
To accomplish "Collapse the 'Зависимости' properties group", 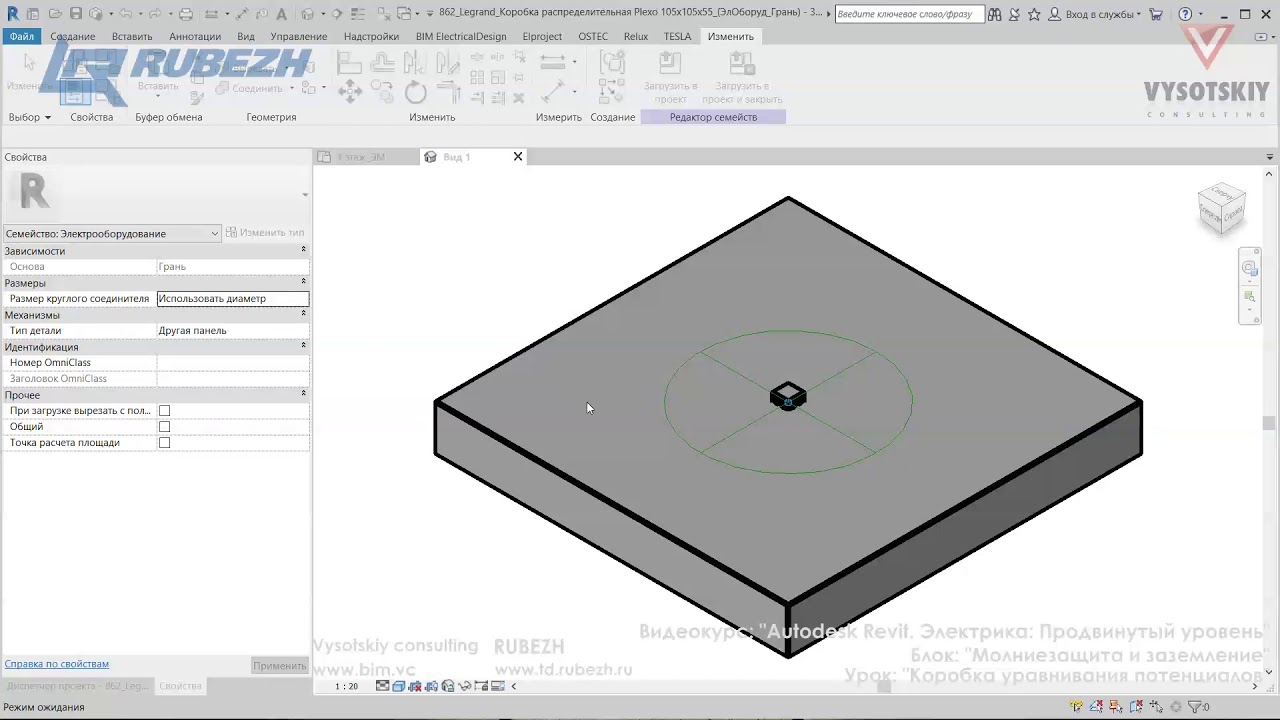I will pos(304,250).
